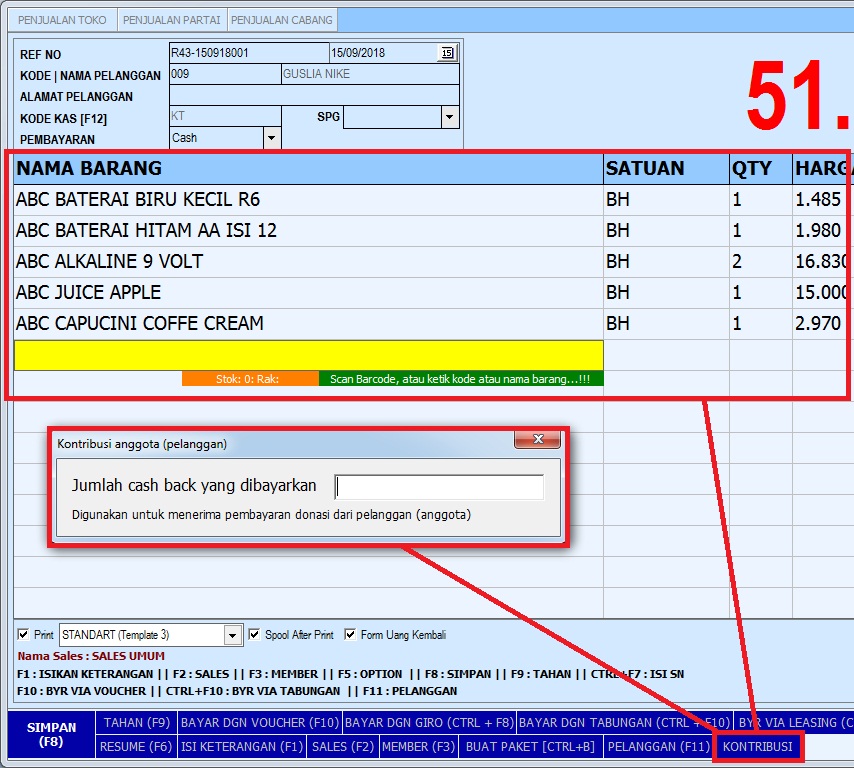This screenshot has width=854, height=768.
Task: Open the date picker calendar icon
Action: [447, 53]
